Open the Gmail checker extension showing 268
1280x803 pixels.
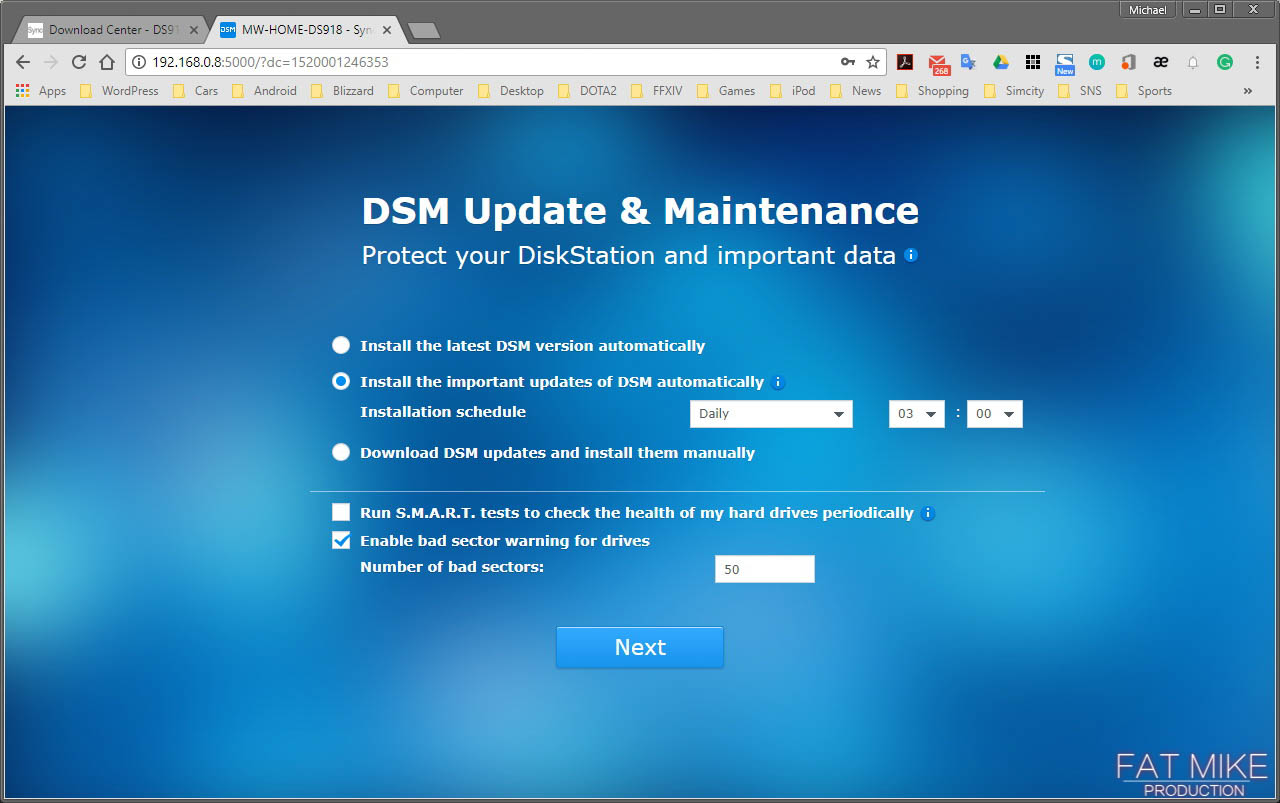click(938, 63)
